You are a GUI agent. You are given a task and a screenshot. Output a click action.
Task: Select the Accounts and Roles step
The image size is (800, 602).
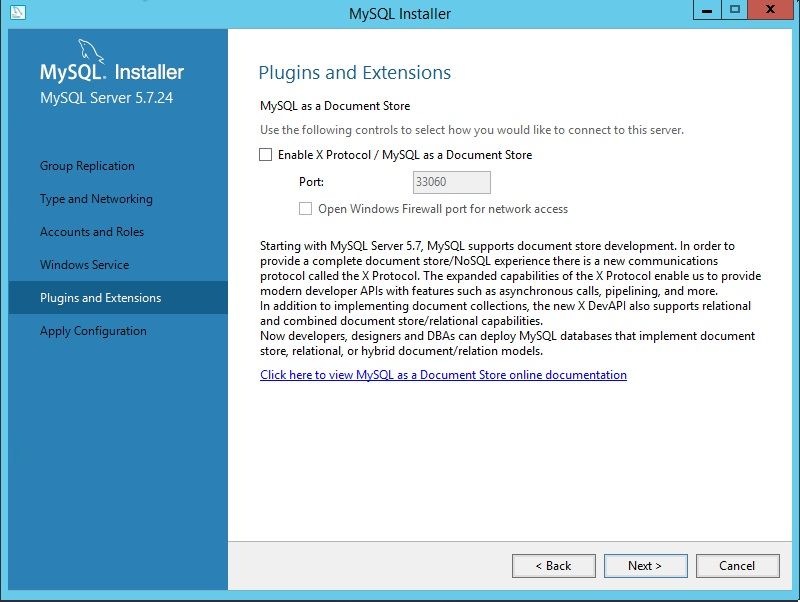[92, 232]
